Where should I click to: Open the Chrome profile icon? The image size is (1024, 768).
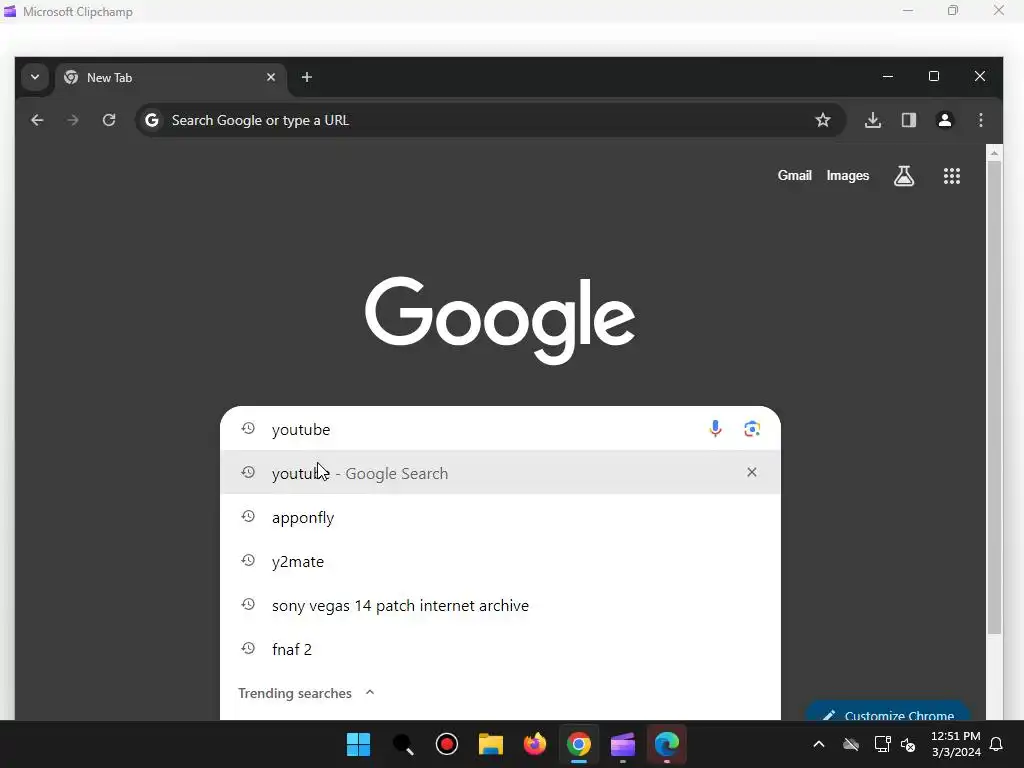(x=944, y=120)
